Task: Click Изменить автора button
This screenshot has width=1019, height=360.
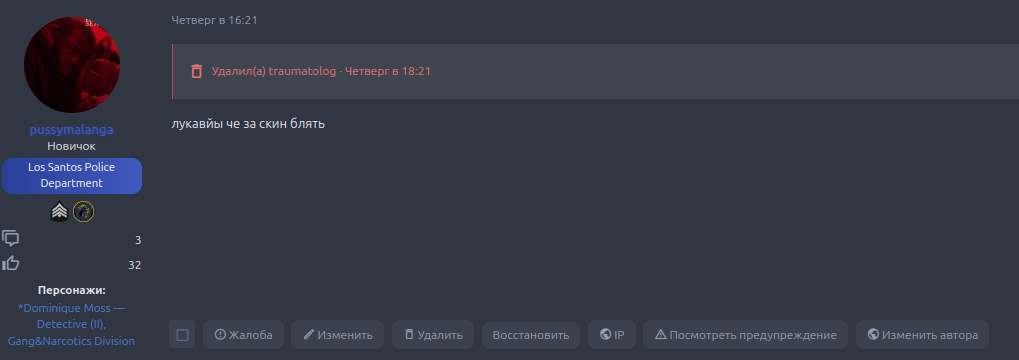Action: [922, 335]
